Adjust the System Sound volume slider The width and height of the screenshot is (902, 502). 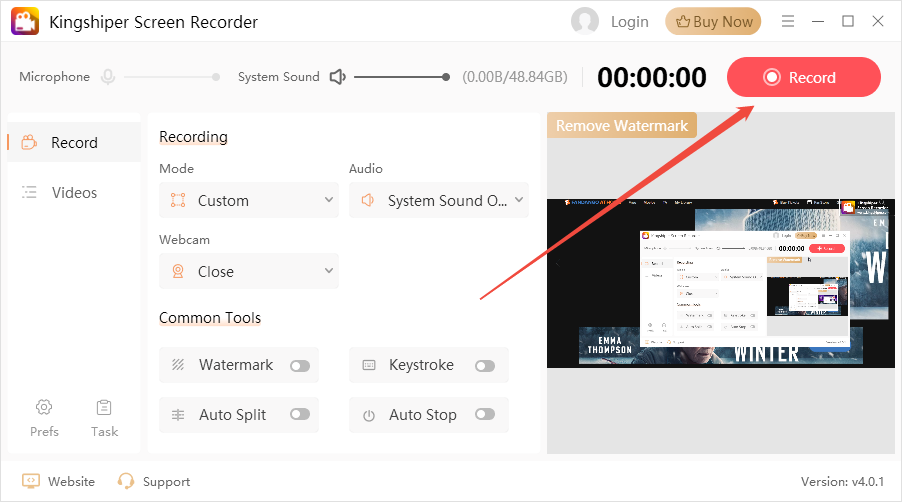coord(402,77)
